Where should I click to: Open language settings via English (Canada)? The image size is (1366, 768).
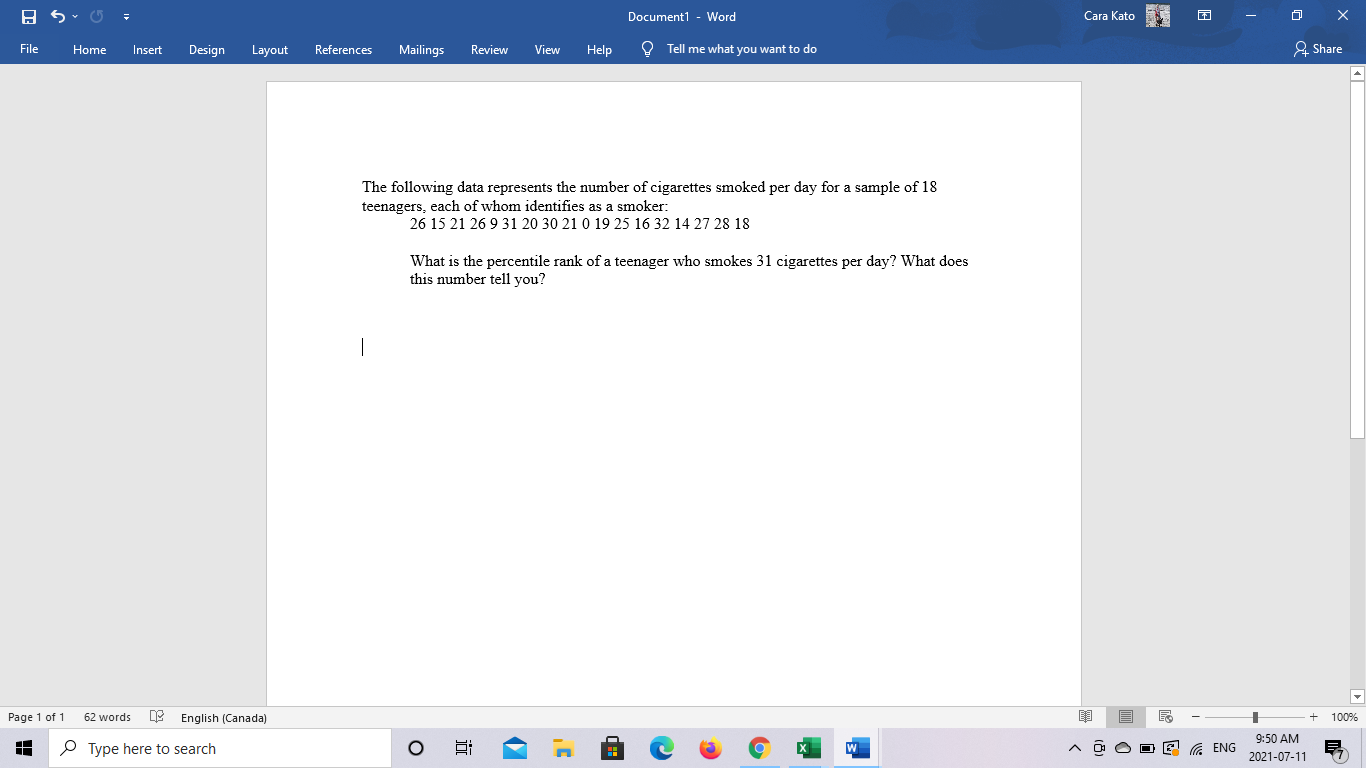pos(222,717)
